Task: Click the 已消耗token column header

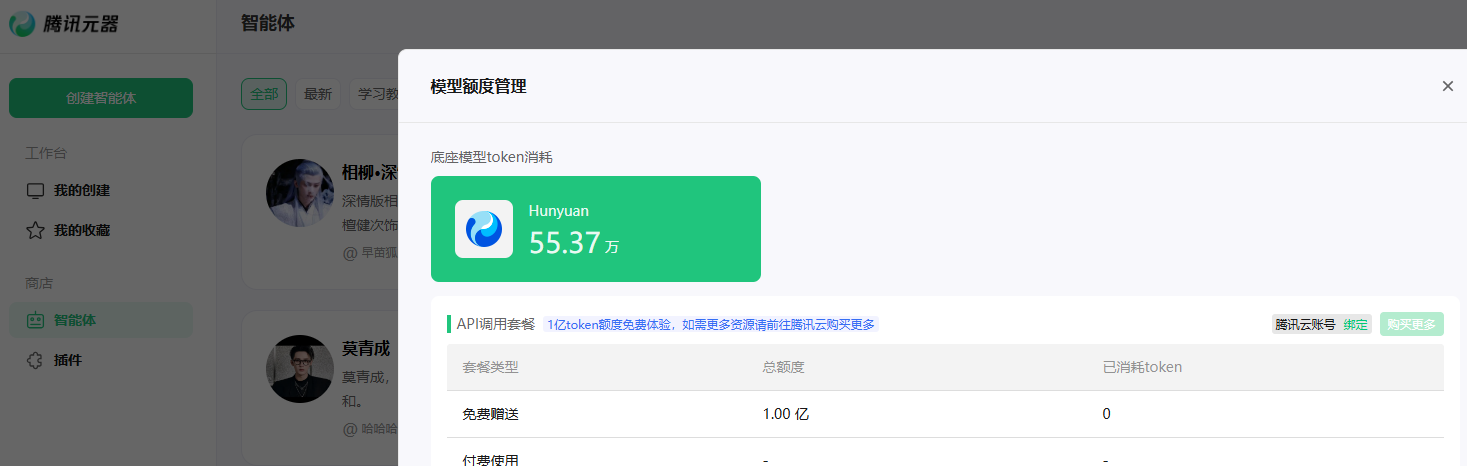Action: 1142,367
